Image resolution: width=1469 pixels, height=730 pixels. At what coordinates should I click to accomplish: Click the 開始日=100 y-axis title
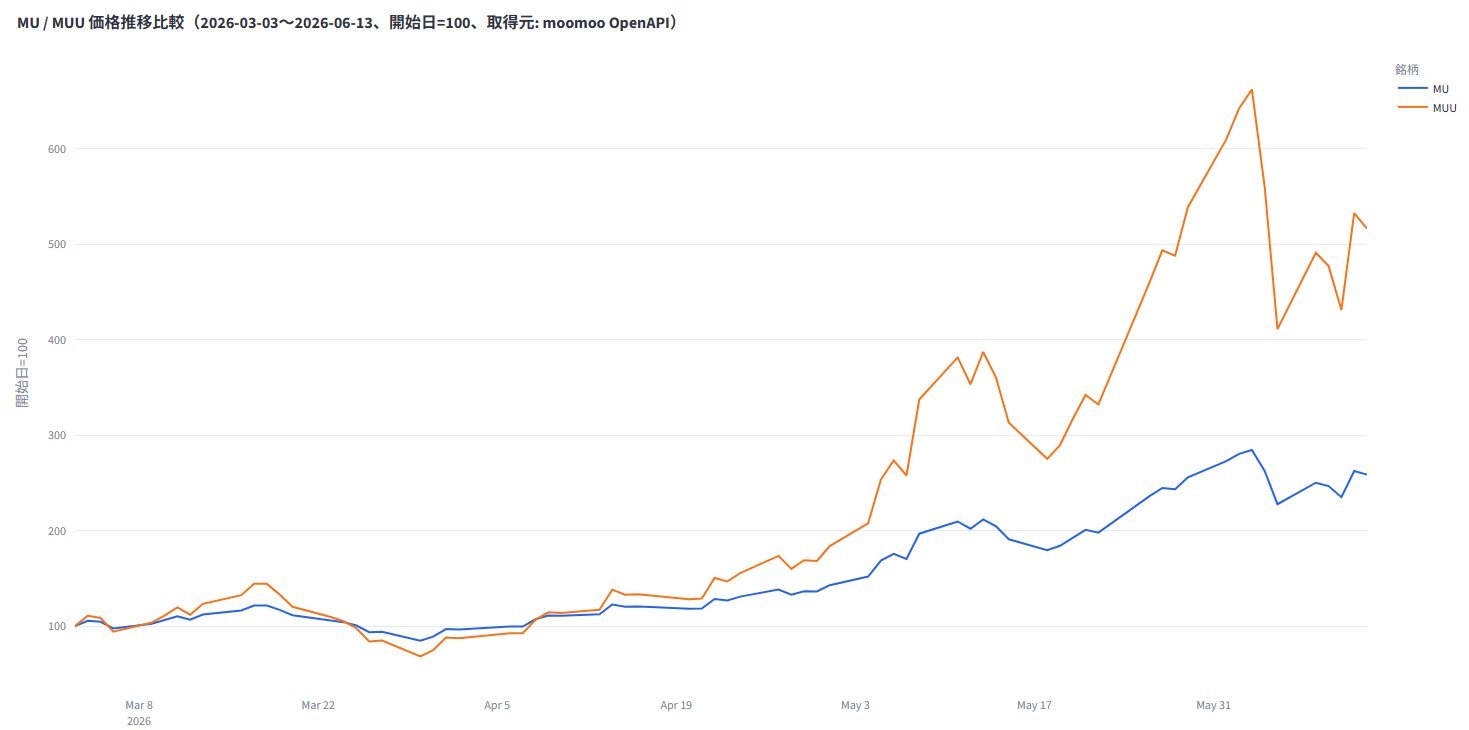tap(22, 372)
